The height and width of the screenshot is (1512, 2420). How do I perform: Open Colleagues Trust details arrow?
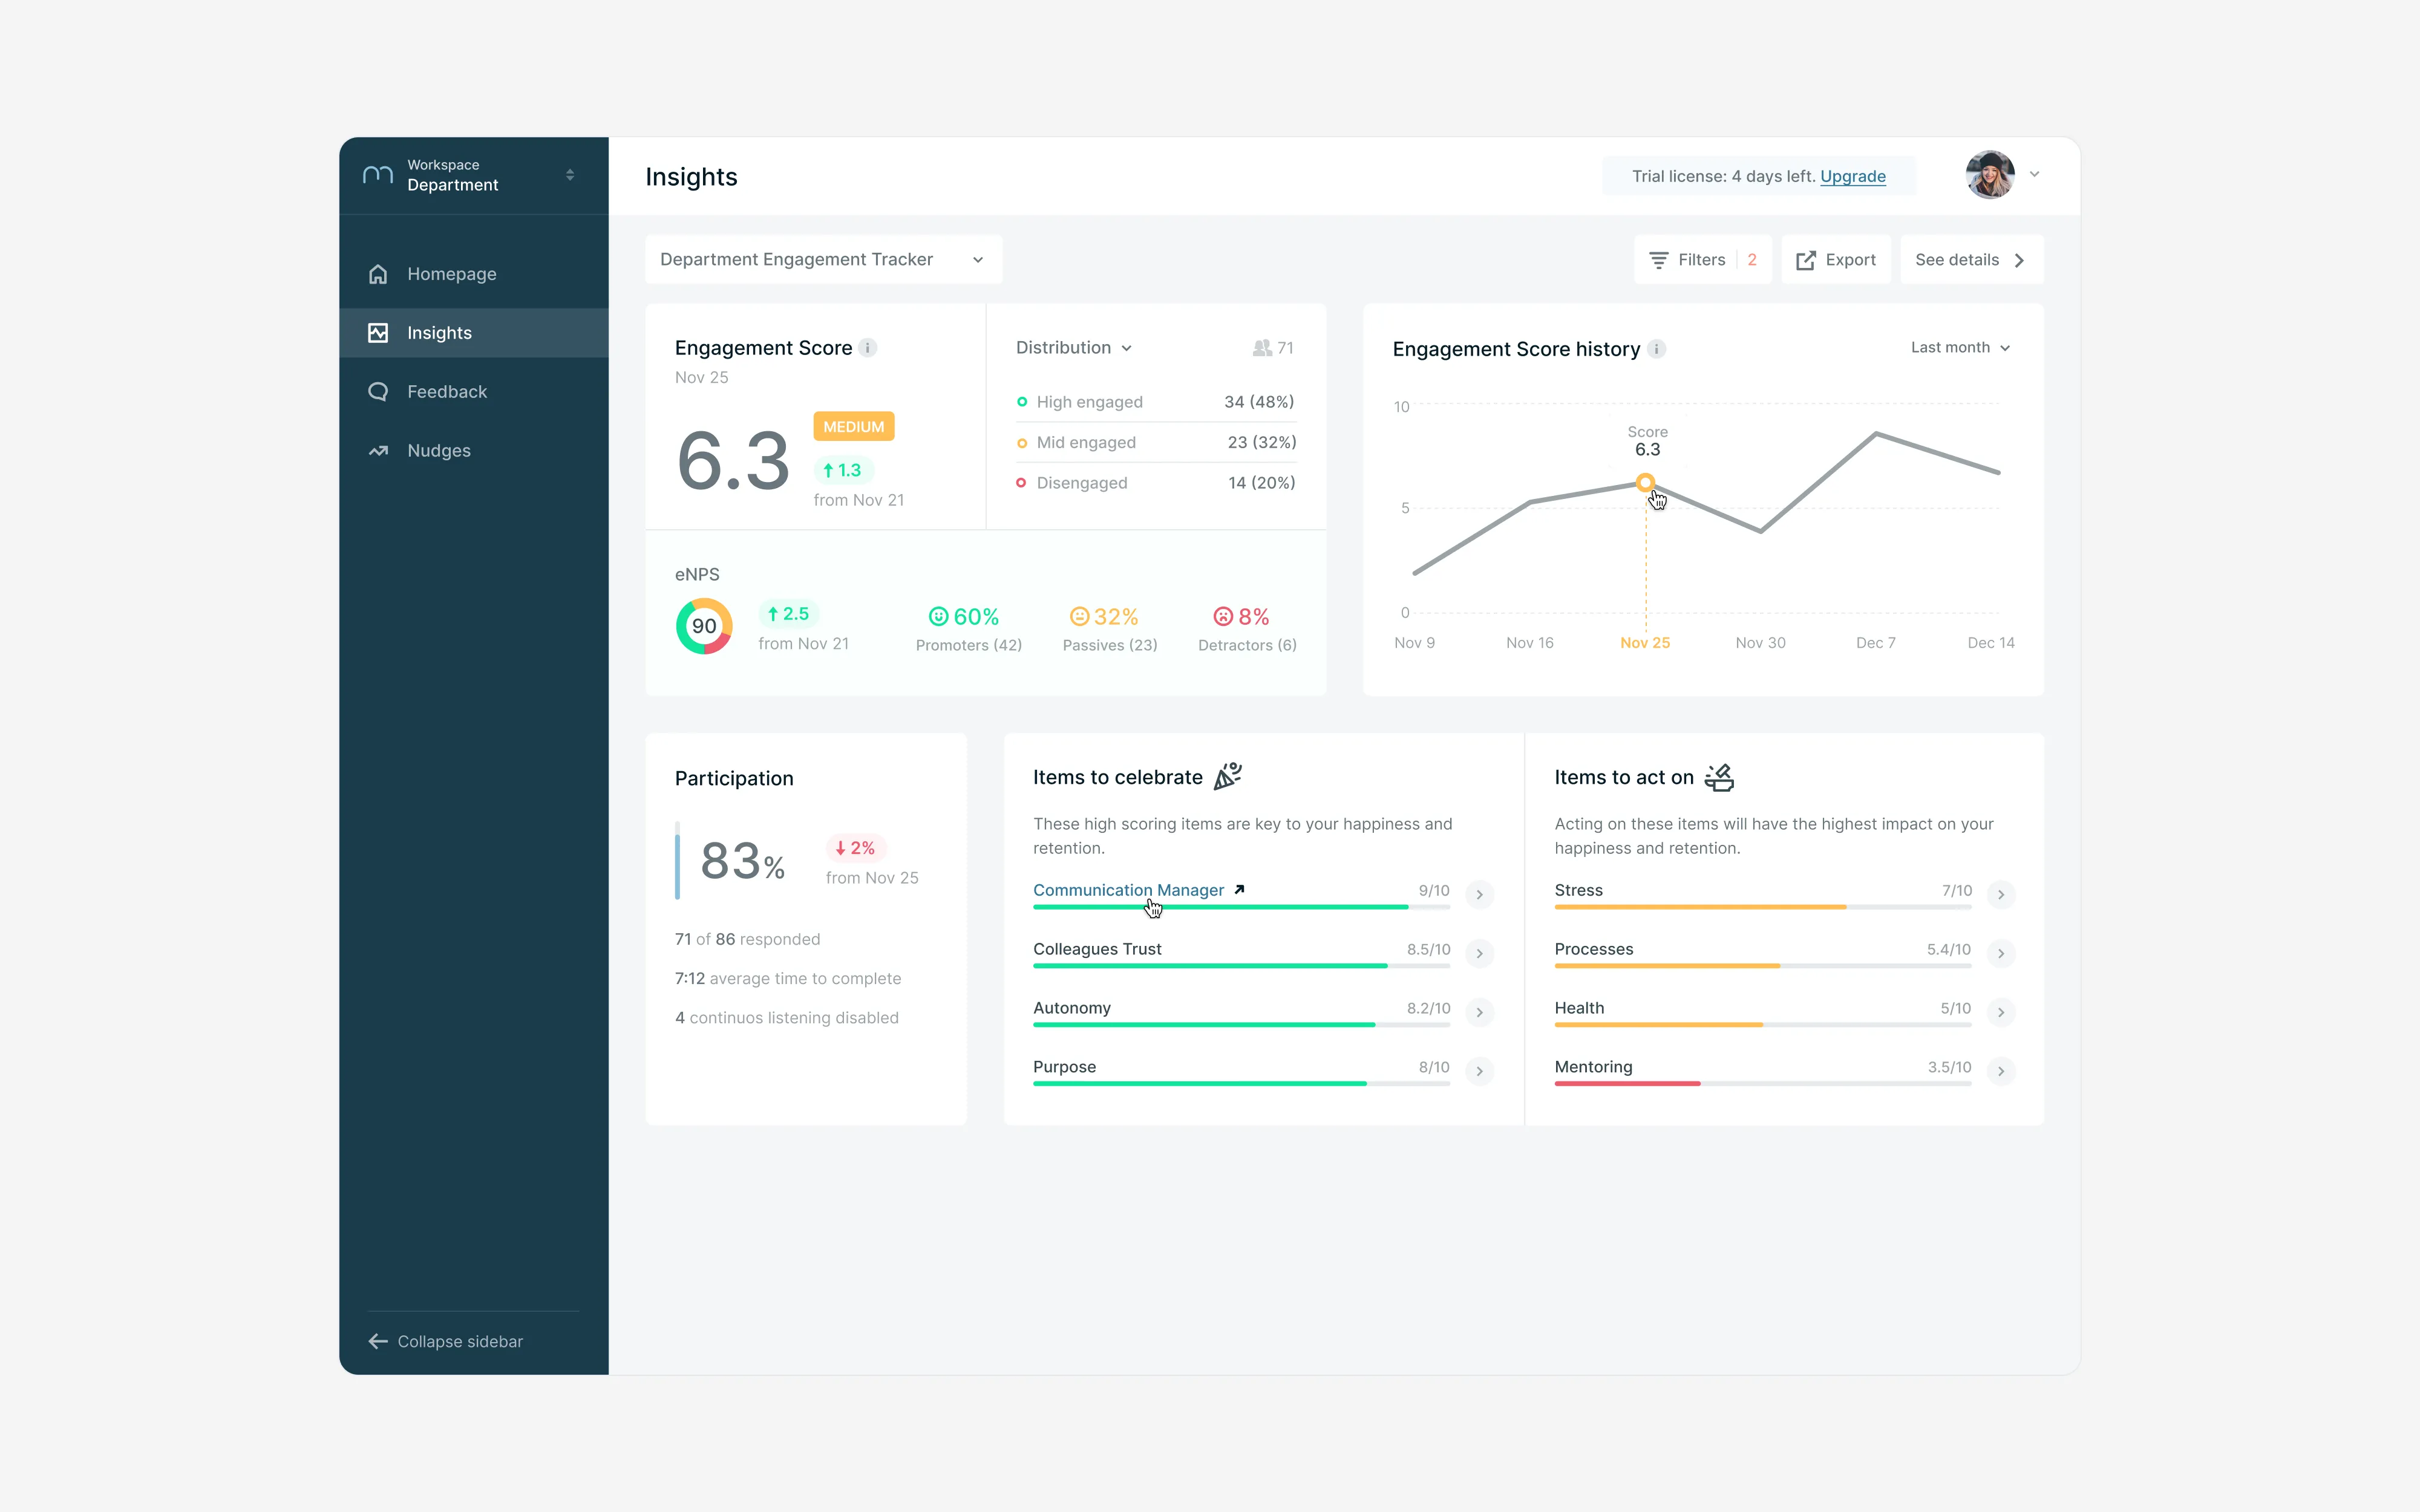coord(1480,953)
